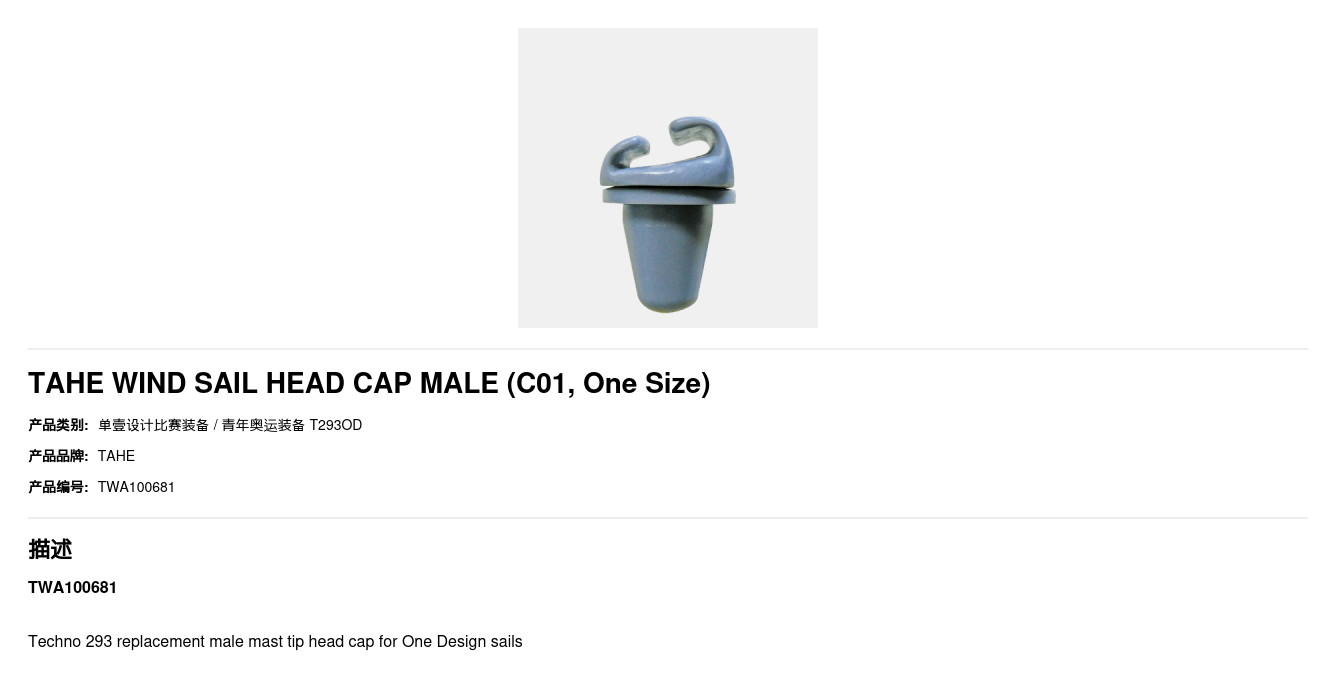Click the Techno 293 replacement description sentence
Viewport: 1328px width, 697px height.
click(275, 641)
